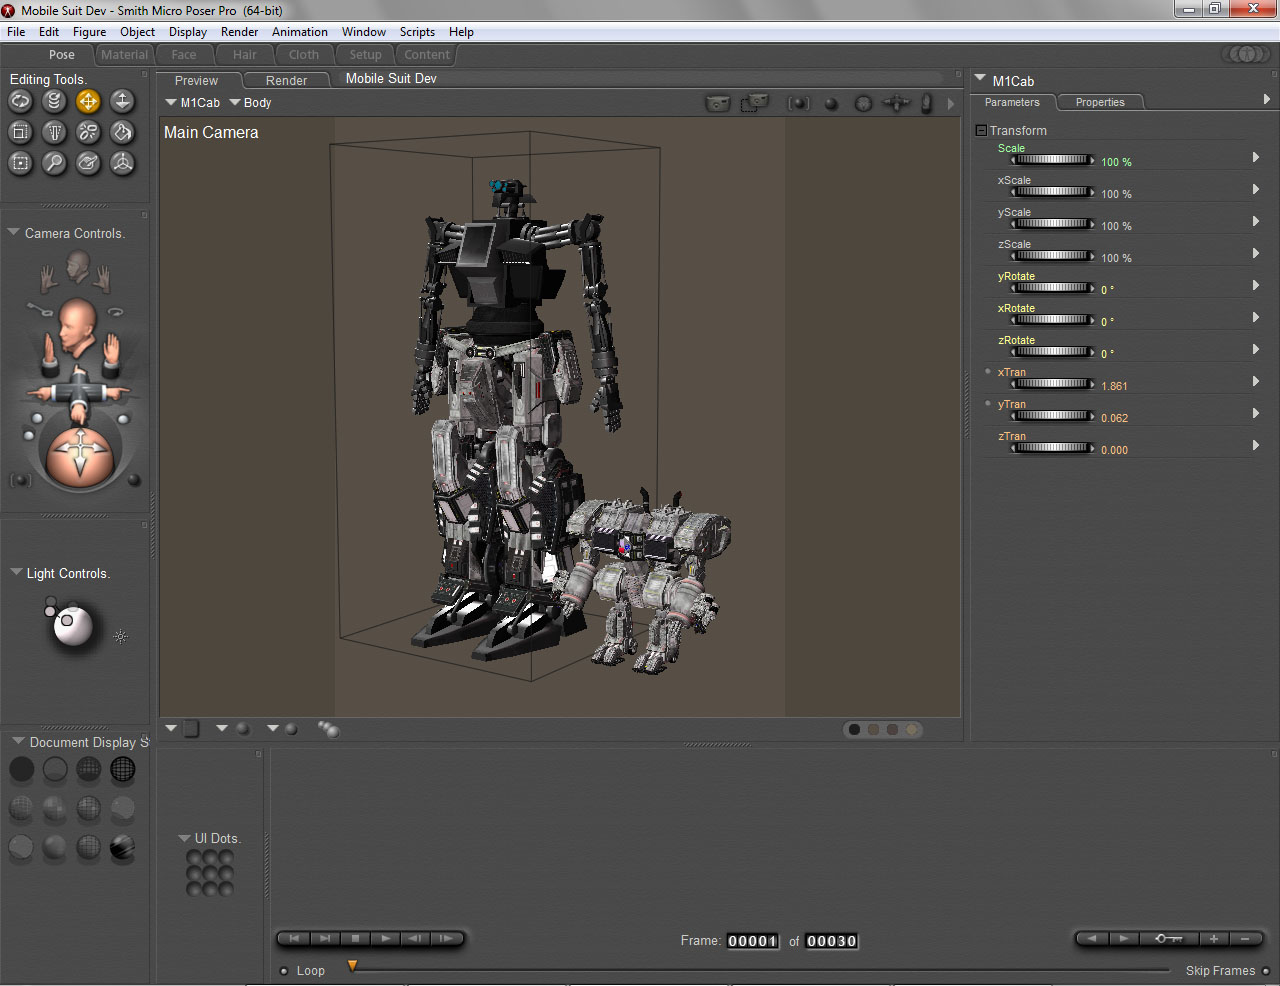Open the Figure menu

pos(89,32)
